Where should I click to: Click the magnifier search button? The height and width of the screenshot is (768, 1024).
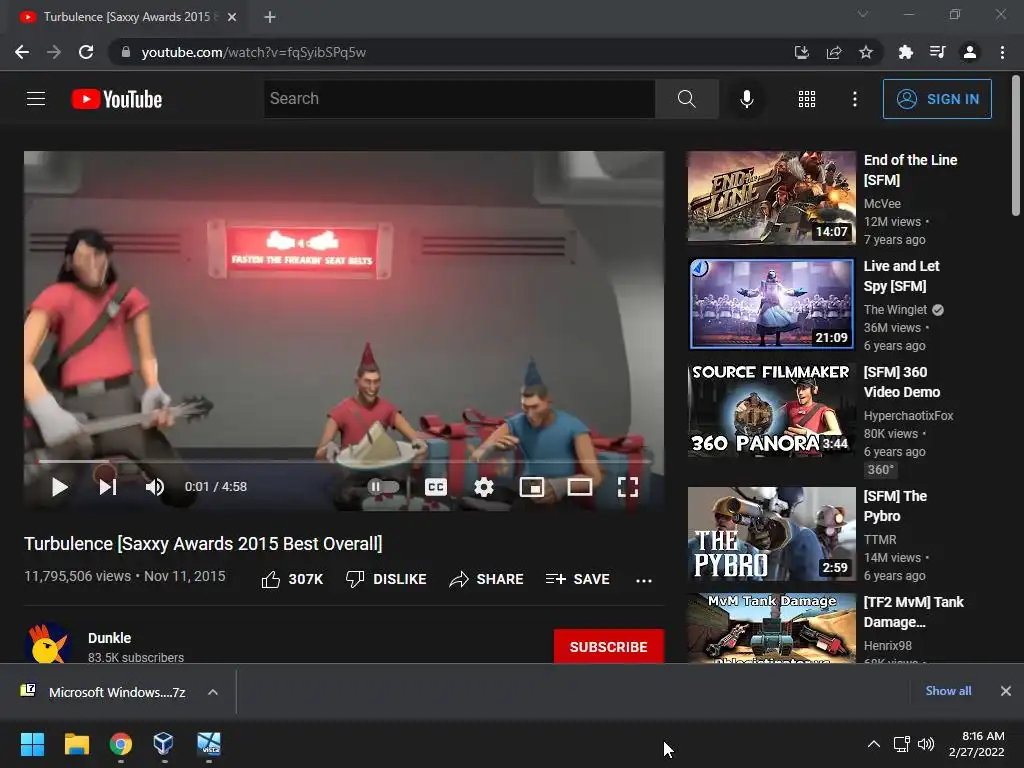click(x=686, y=99)
